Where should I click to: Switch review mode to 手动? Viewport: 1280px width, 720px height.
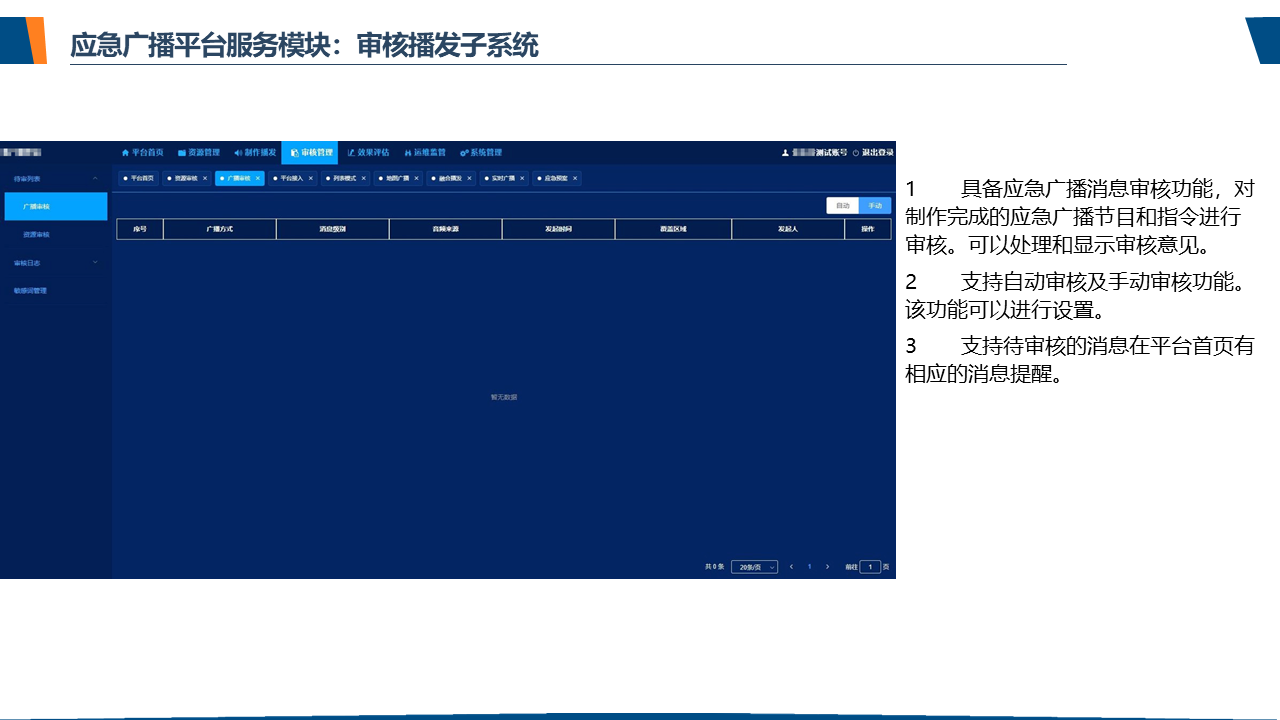[875, 205]
